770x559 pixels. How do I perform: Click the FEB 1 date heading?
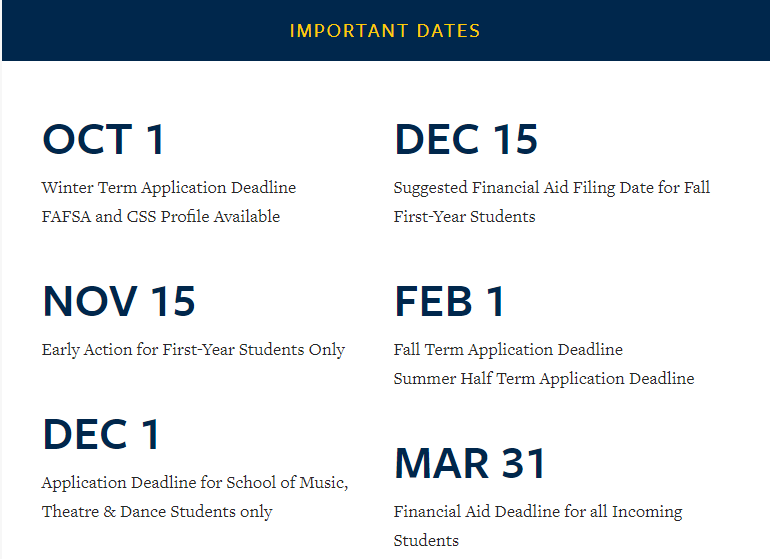(450, 302)
